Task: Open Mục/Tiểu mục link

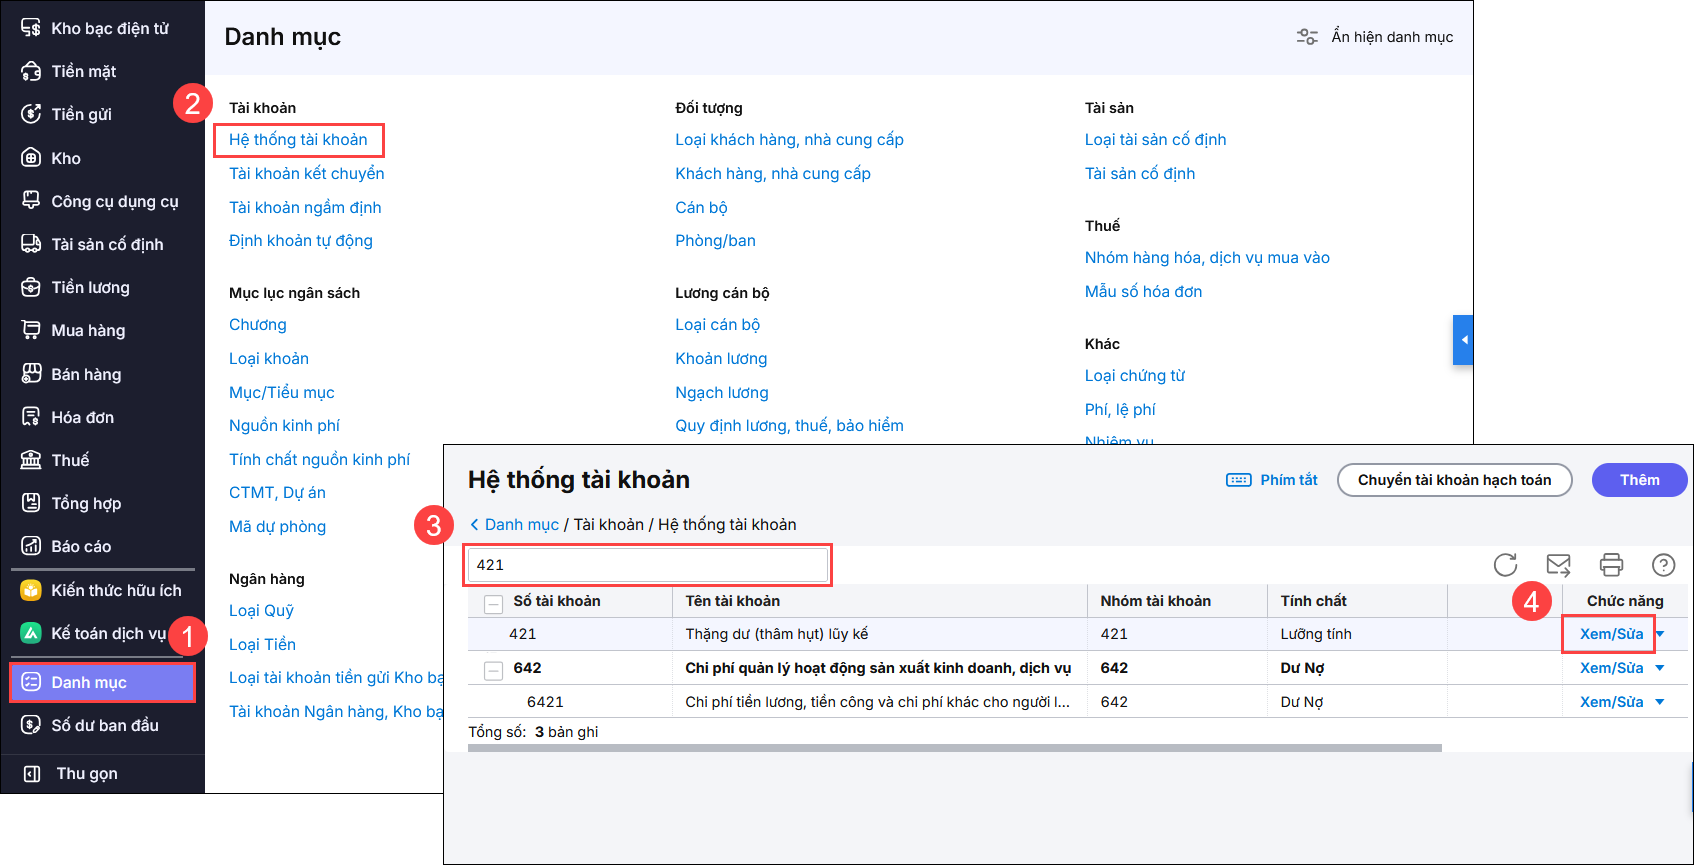Action: pyautogui.click(x=281, y=392)
